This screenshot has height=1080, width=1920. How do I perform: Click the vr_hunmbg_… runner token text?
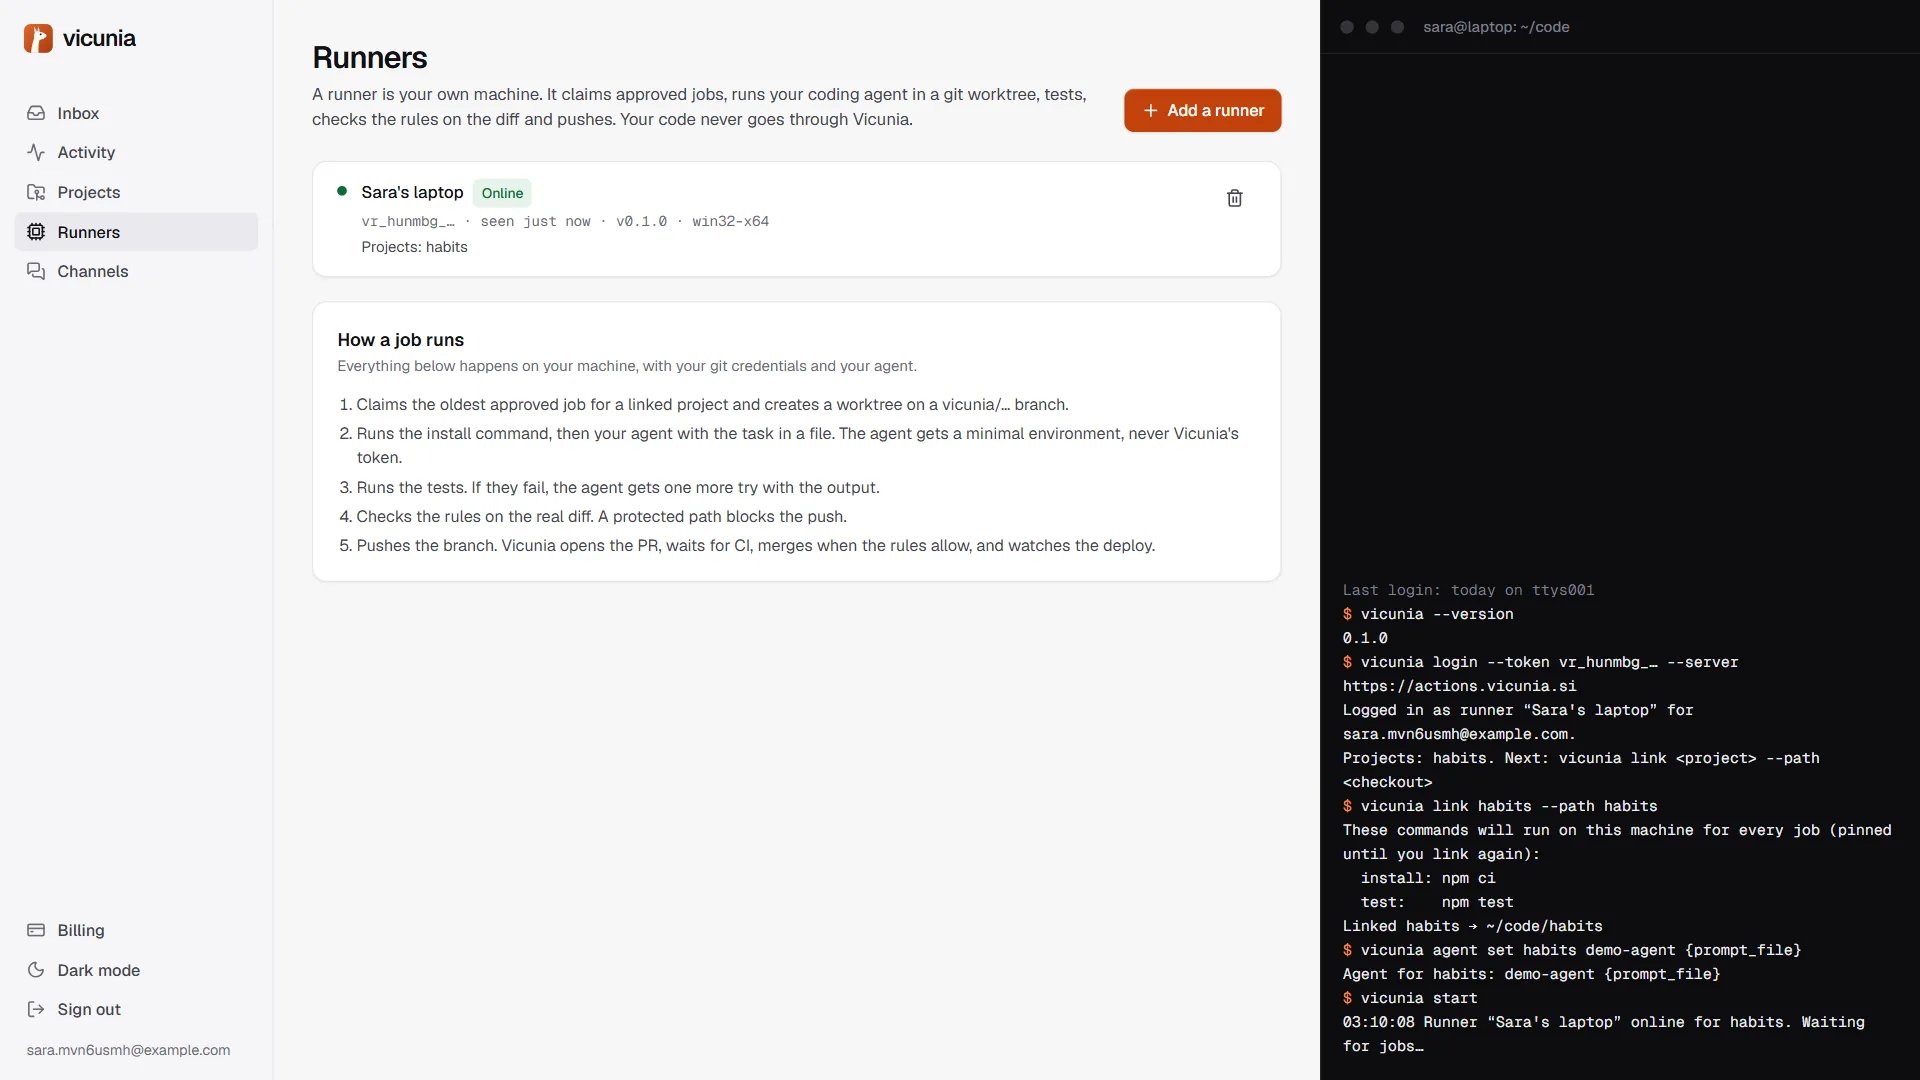(x=408, y=221)
